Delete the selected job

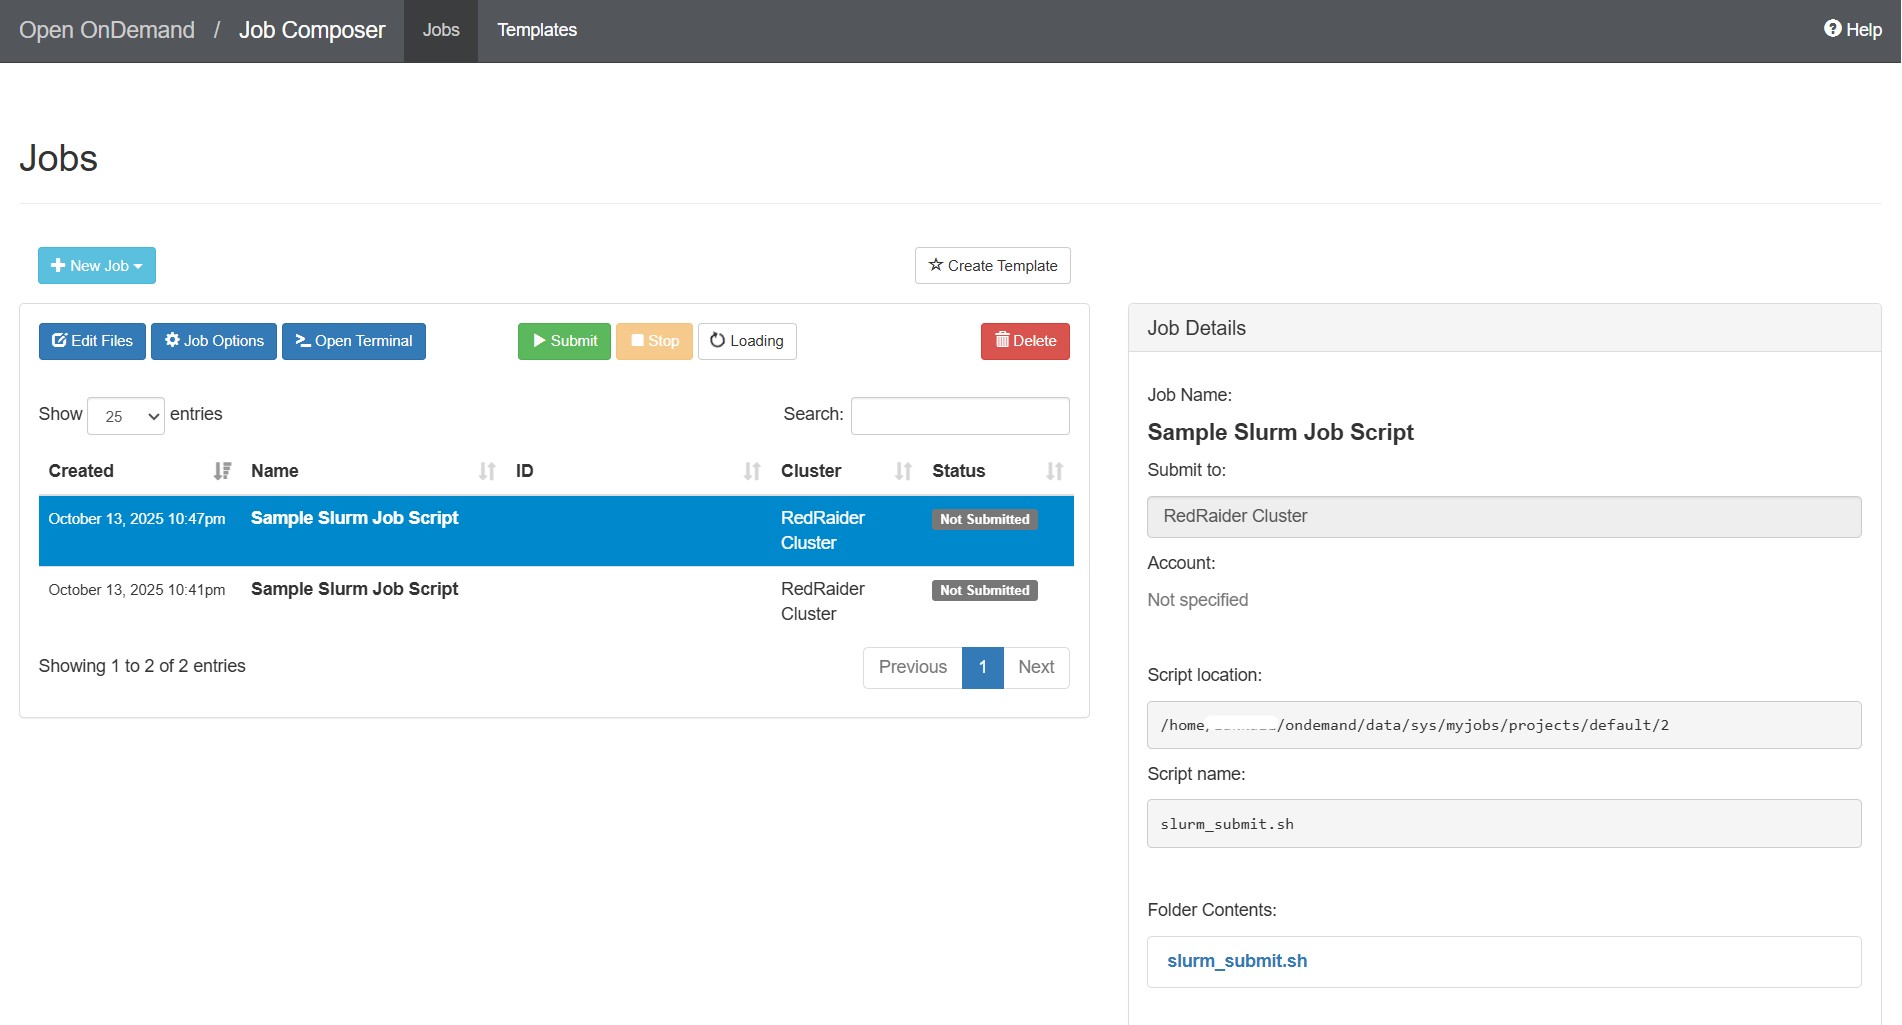(x=1025, y=341)
